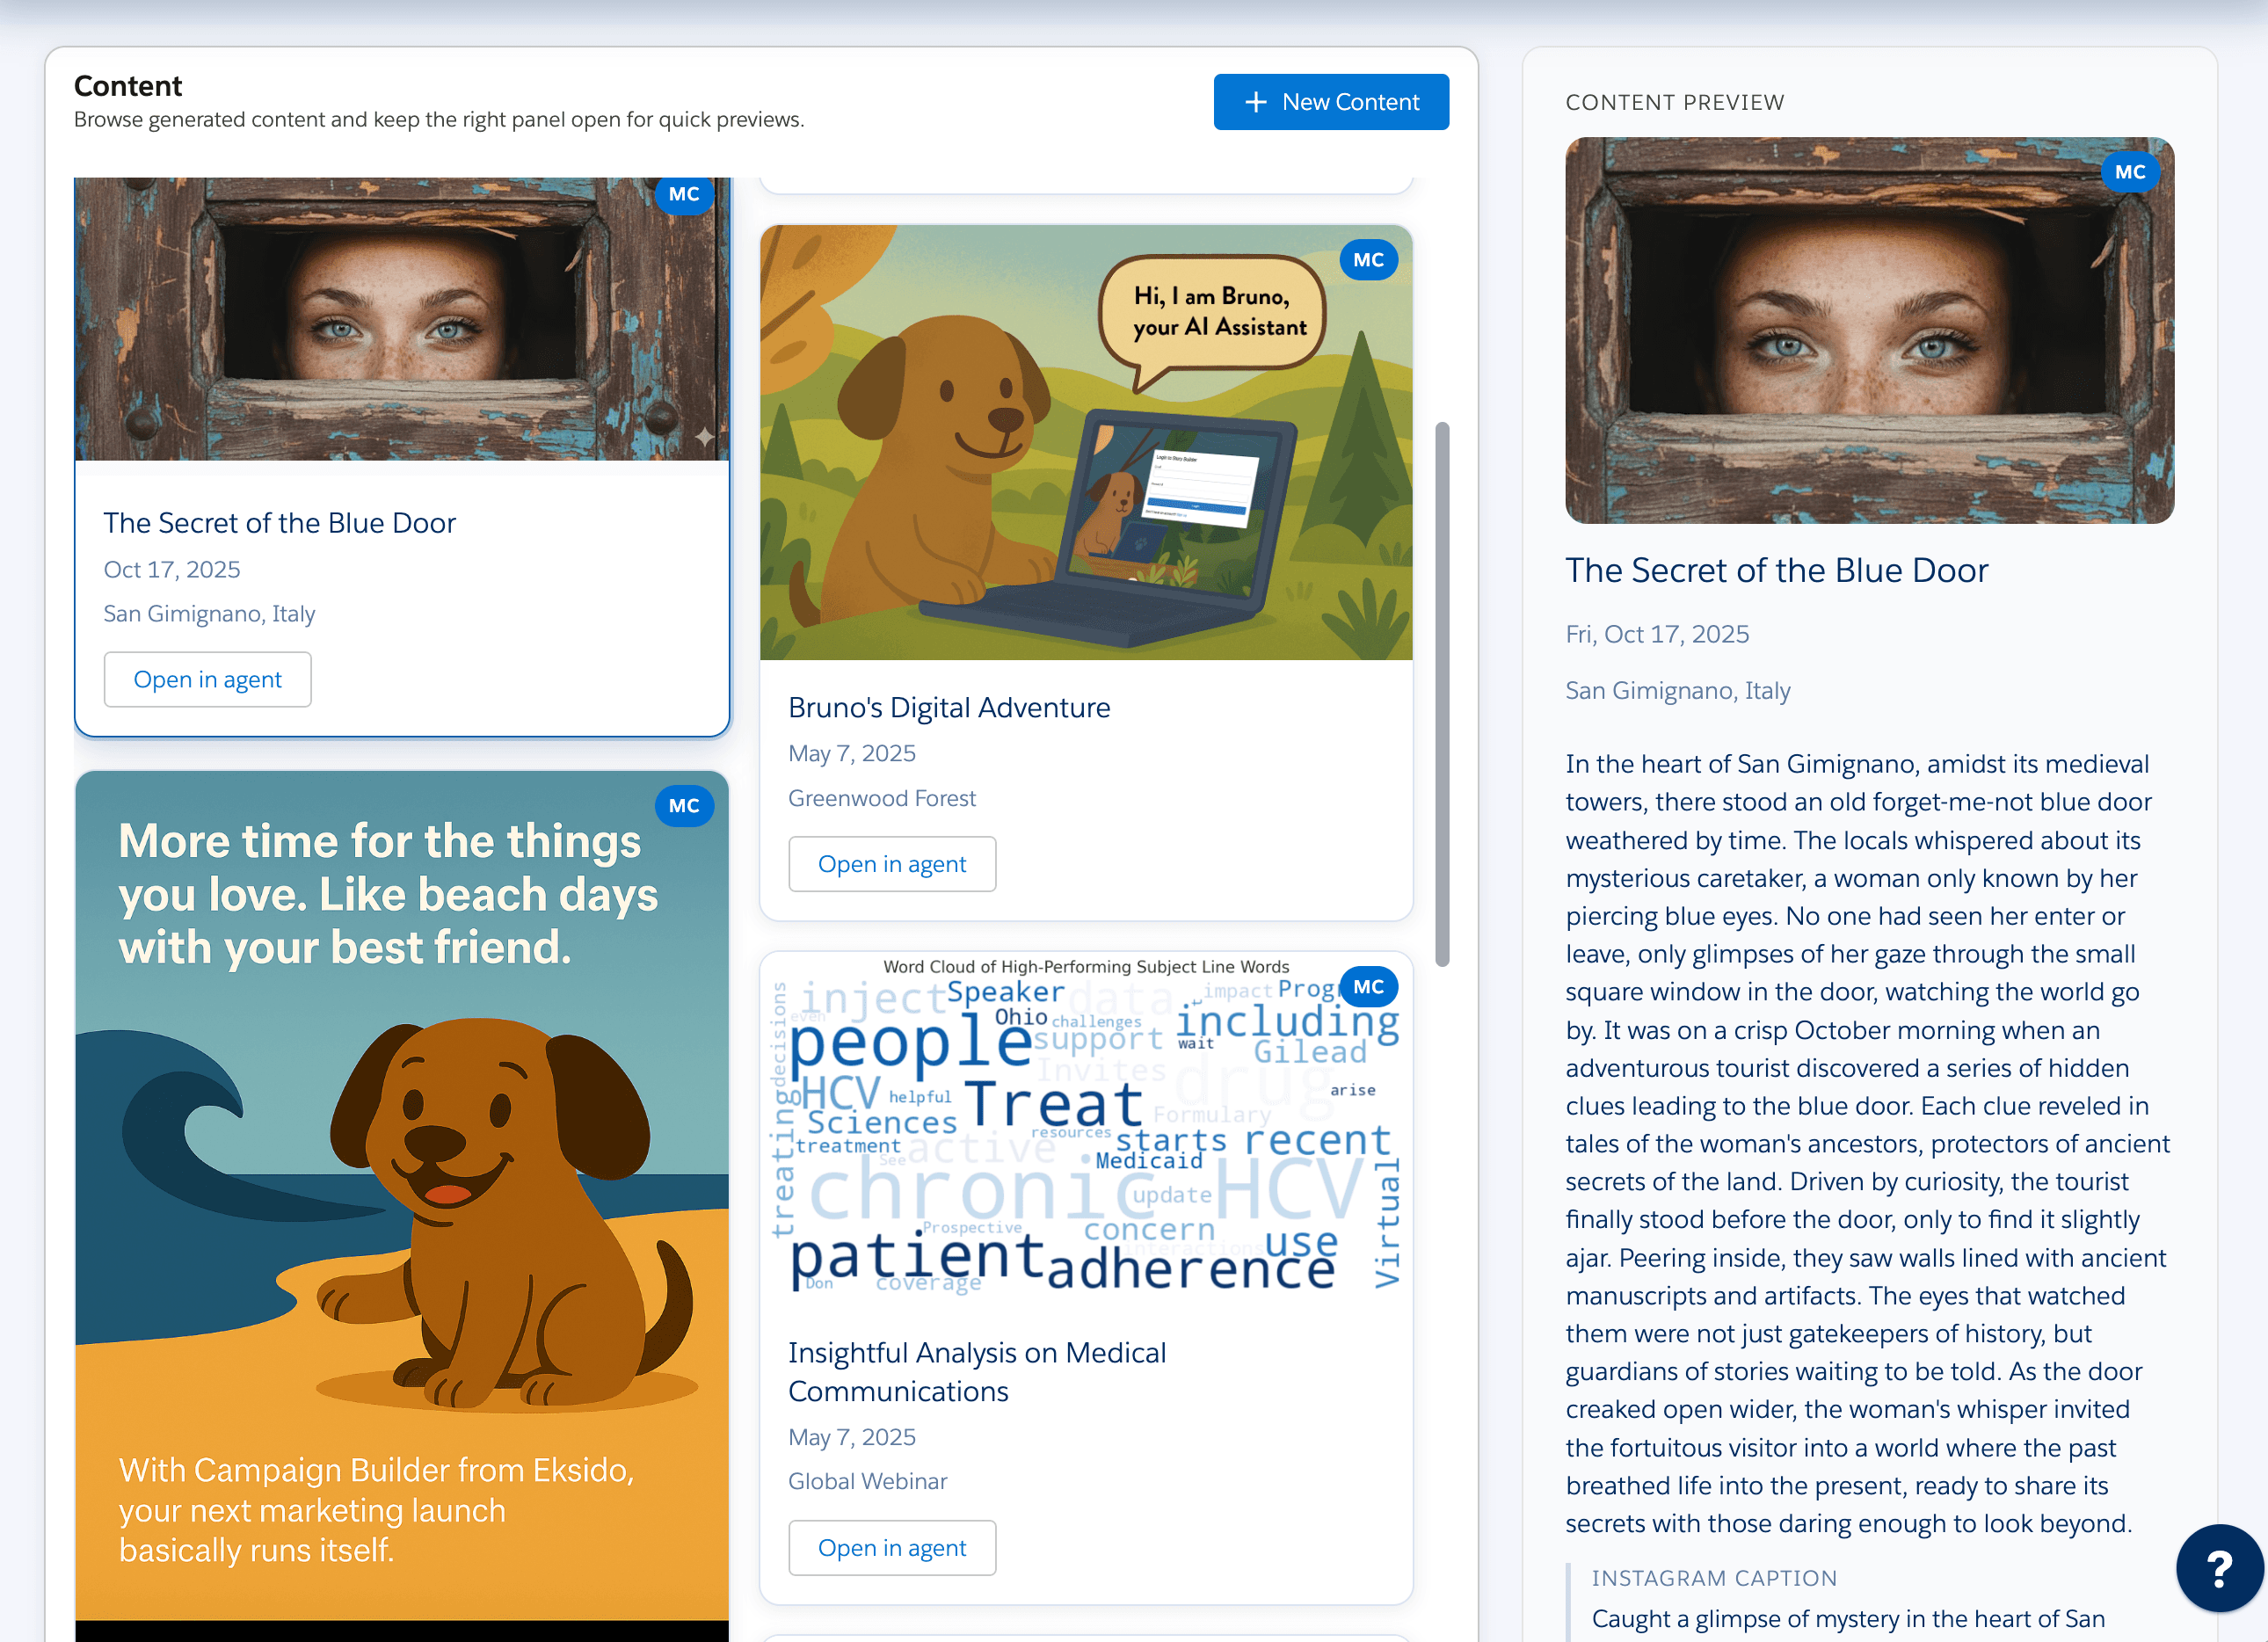The image size is (2268, 1642).
Task: Click the preview panel title 'The Secret of the Blue Door'
Action: (x=1776, y=571)
